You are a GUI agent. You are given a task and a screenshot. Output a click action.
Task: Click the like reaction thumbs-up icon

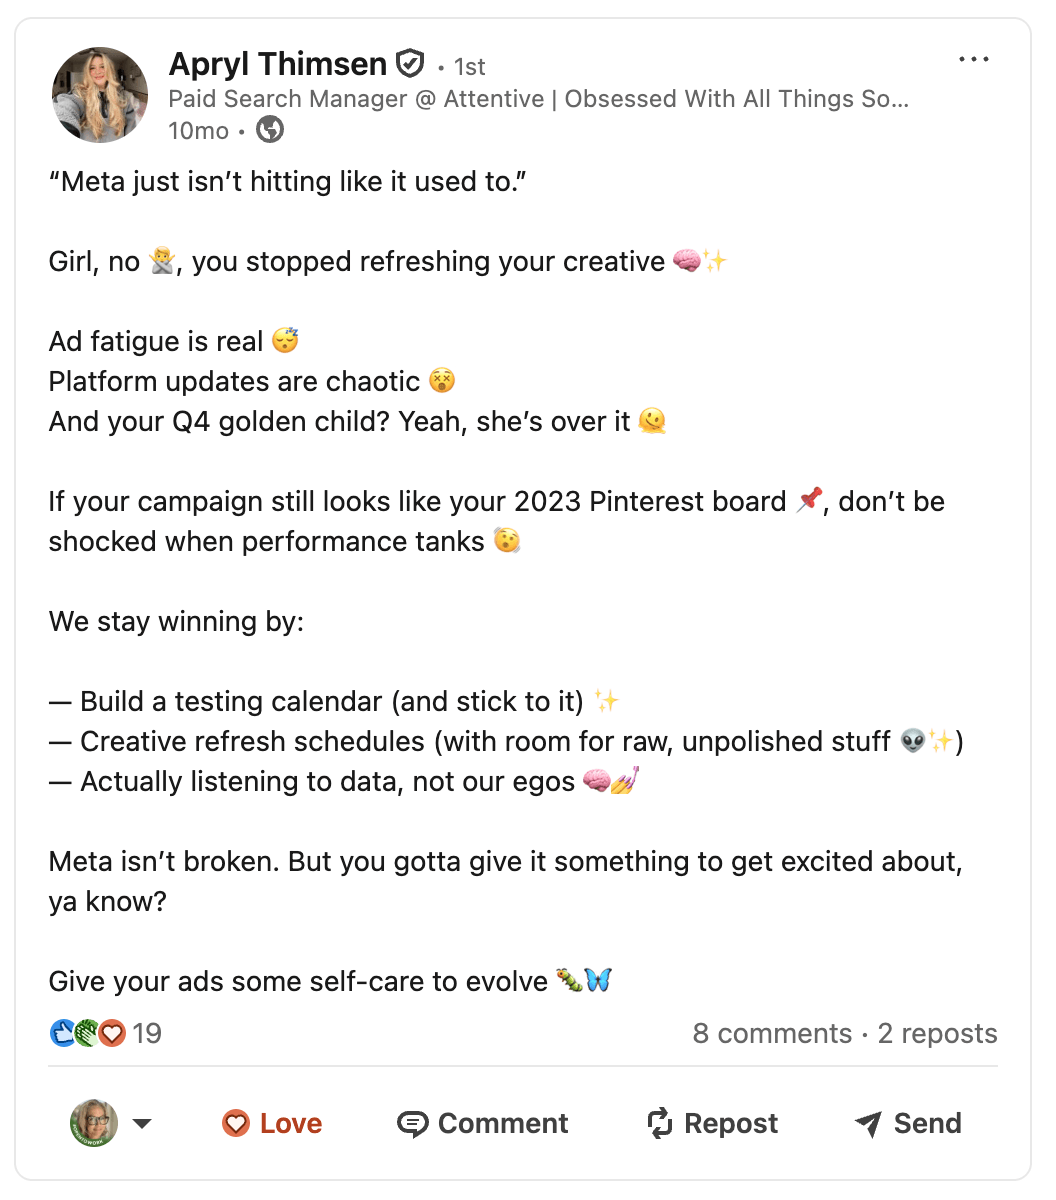pos(62,1033)
